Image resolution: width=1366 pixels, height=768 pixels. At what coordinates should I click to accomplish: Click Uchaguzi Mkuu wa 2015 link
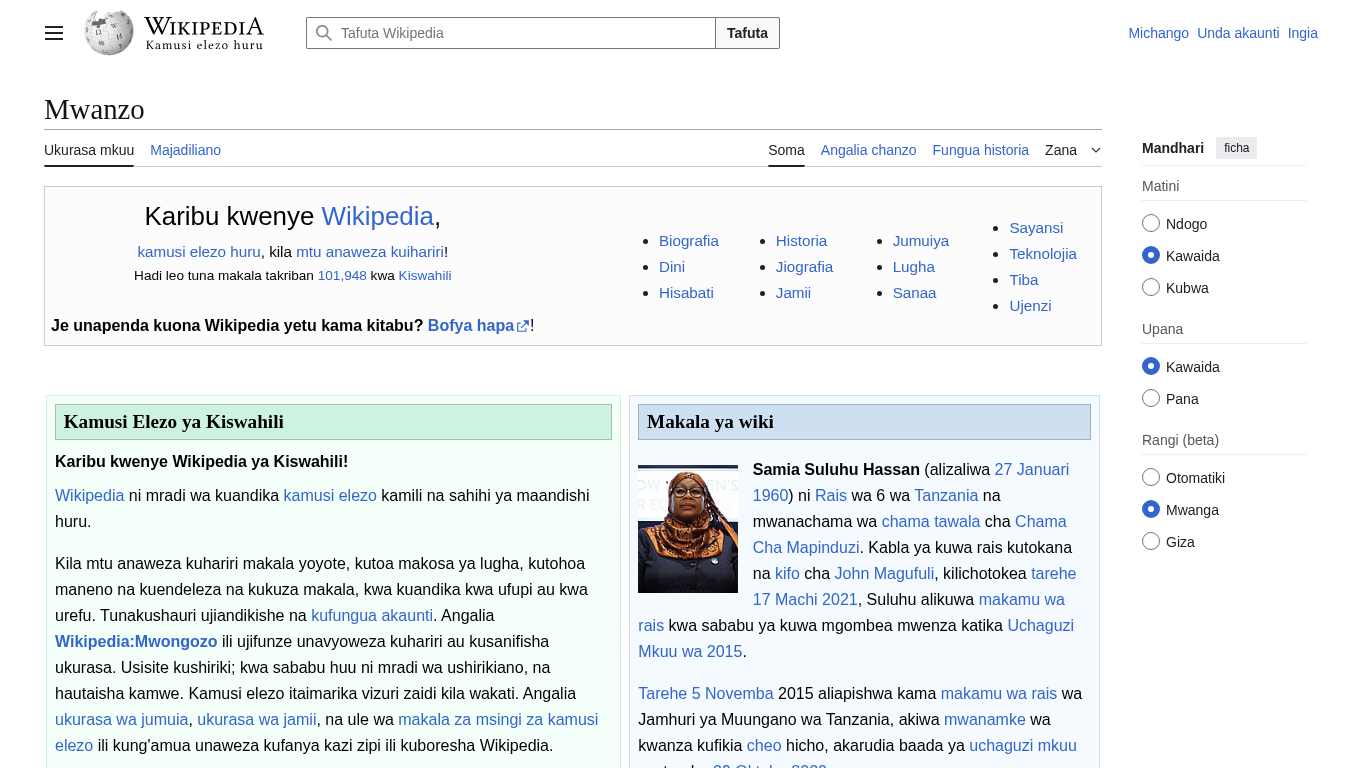[856, 639]
